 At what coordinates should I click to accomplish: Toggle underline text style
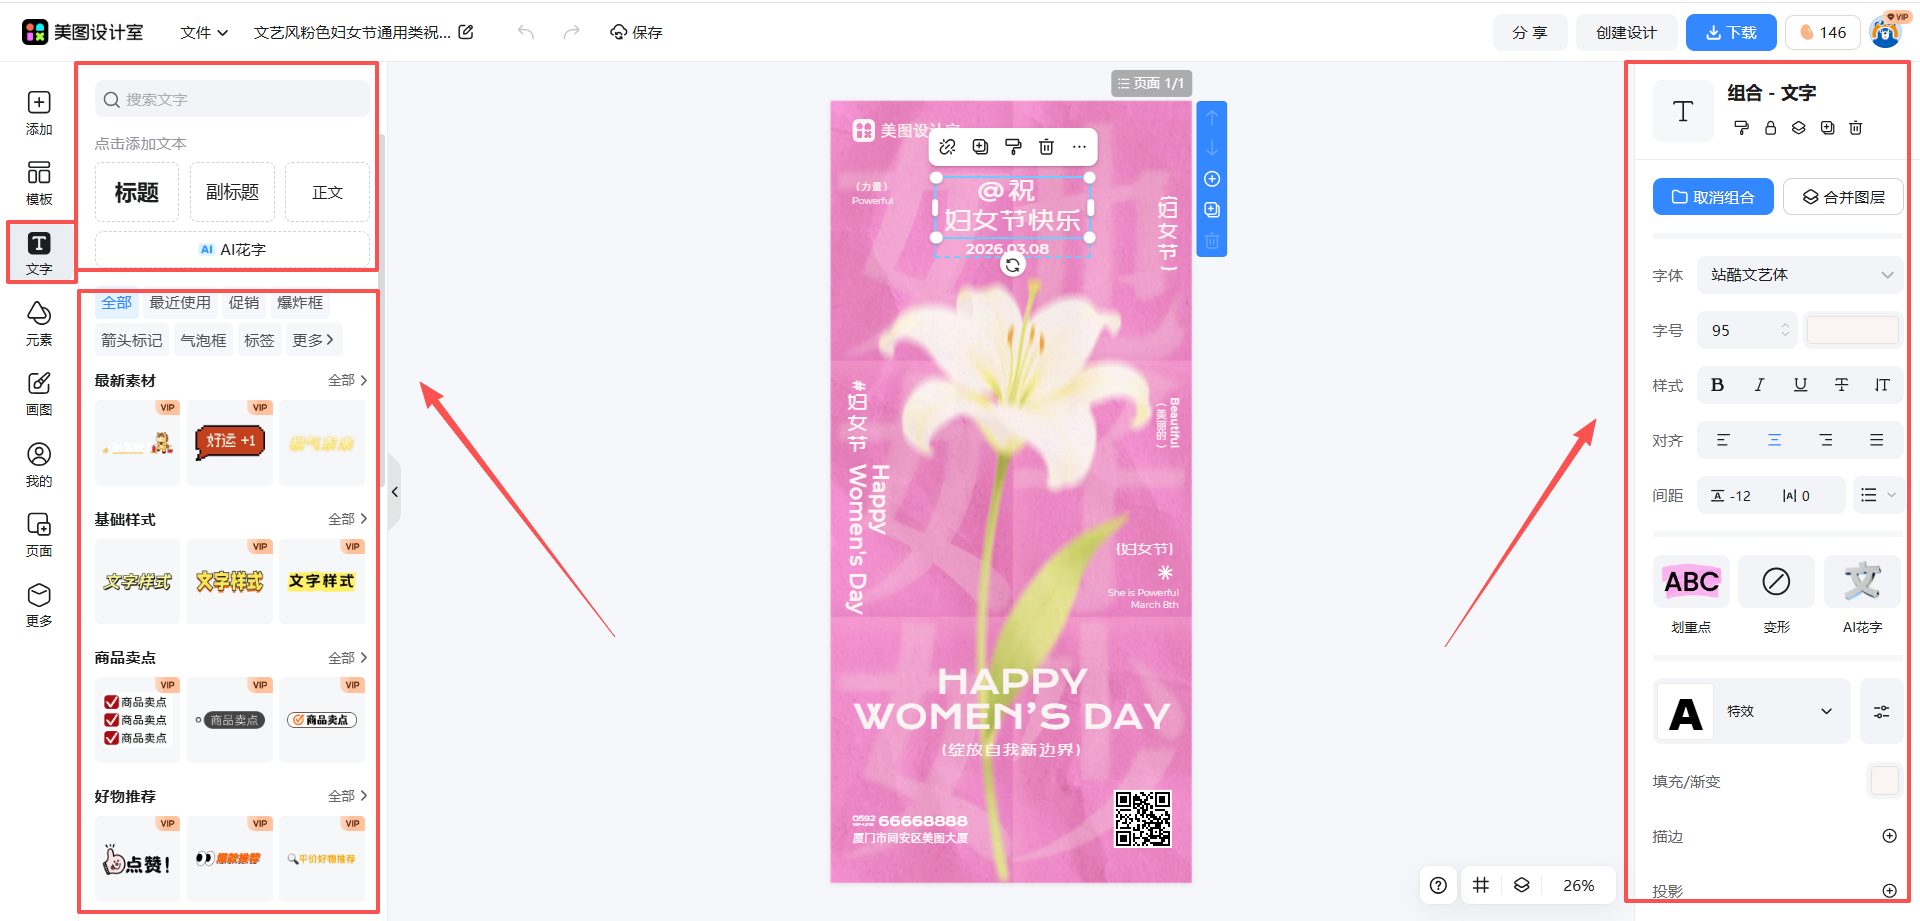point(1800,385)
